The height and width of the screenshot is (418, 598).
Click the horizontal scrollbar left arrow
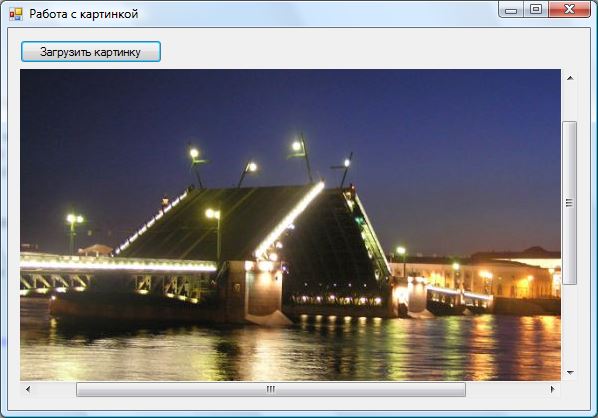pyautogui.click(x=28, y=389)
